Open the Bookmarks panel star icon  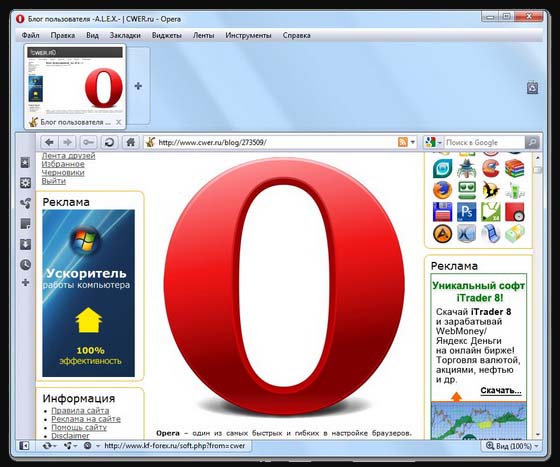[x=25, y=163]
